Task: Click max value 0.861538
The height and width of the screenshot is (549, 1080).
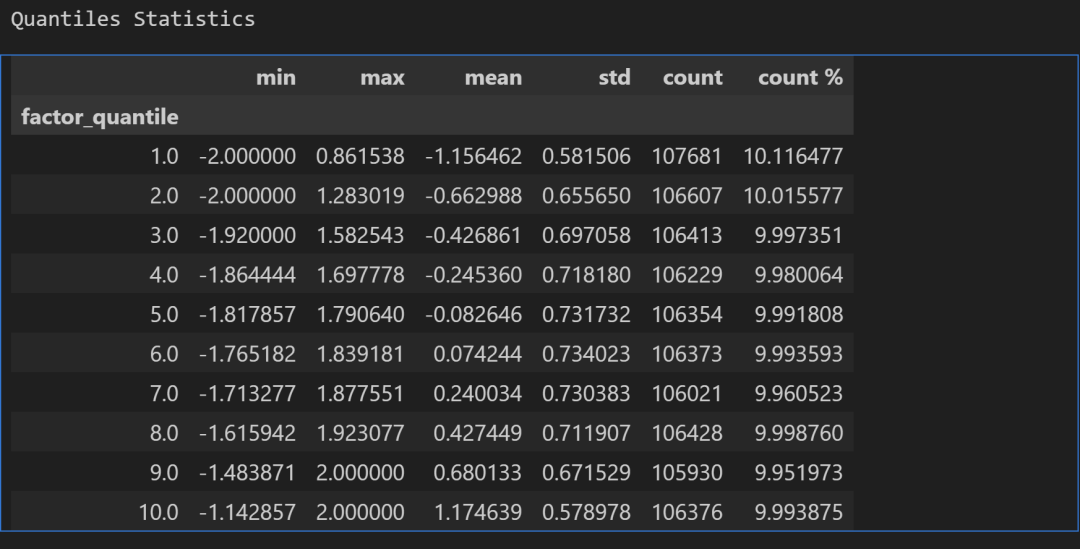Action: [x=360, y=156]
